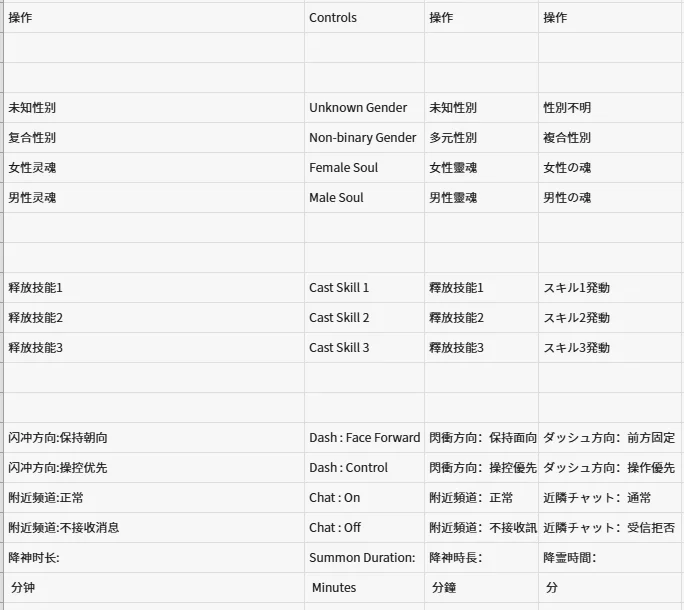The height and width of the screenshot is (610, 684).
Task: Select the first-column cell '释放技能3'
Action: (154, 348)
